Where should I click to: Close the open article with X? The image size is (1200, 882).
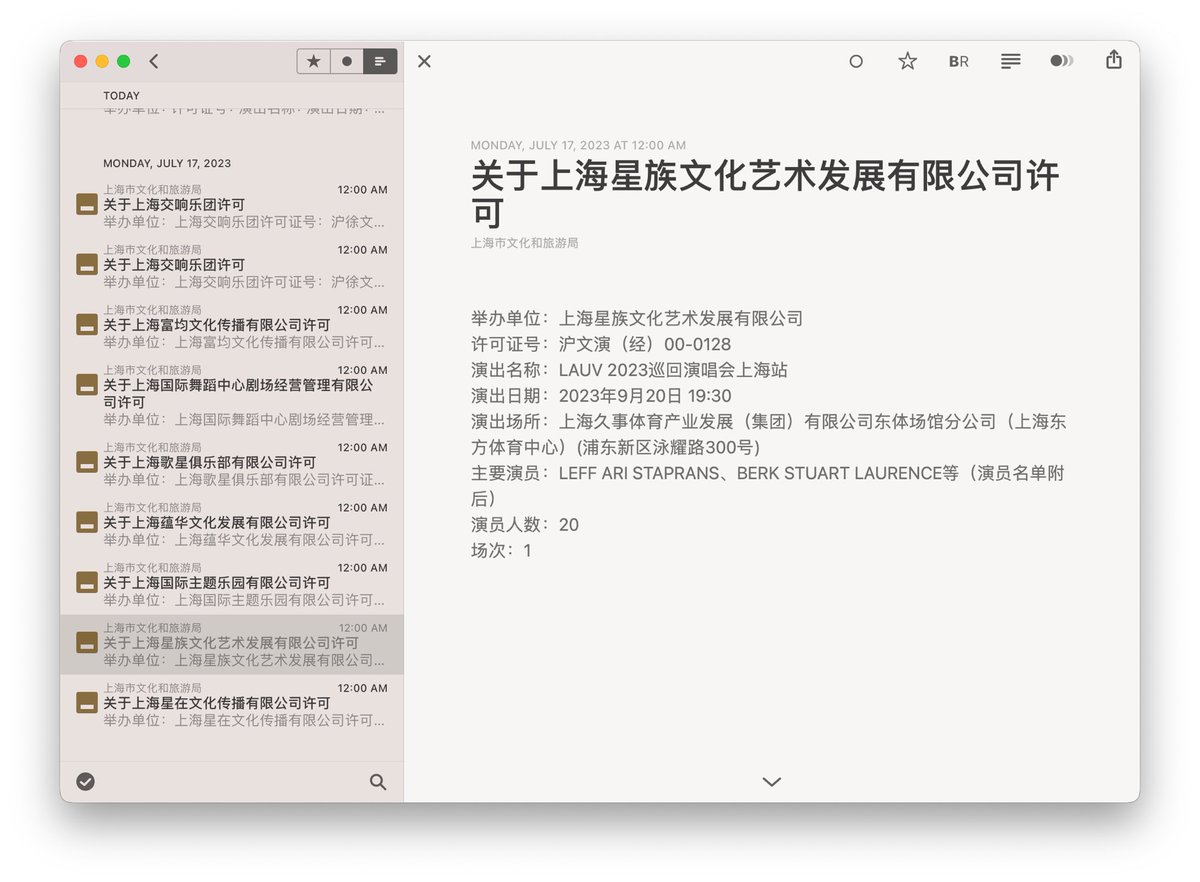[x=424, y=61]
